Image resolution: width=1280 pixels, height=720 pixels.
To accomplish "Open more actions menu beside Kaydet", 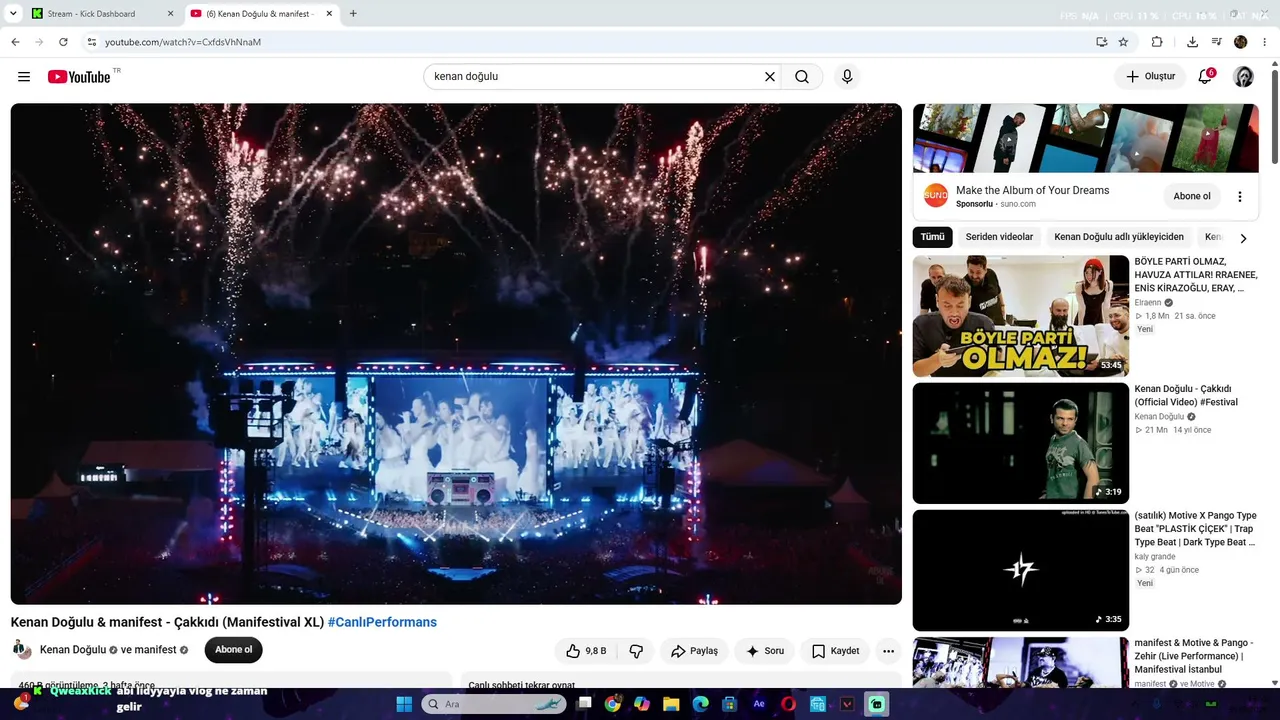I will pyautogui.click(x=888, y=651).
